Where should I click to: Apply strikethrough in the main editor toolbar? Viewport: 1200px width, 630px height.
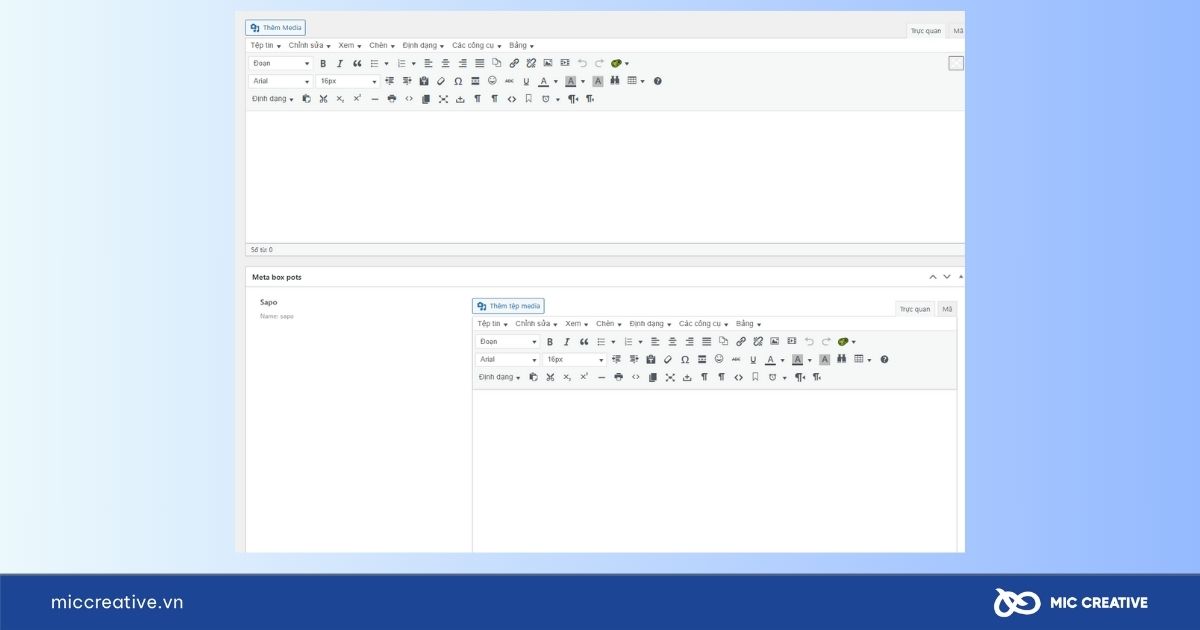509,81
